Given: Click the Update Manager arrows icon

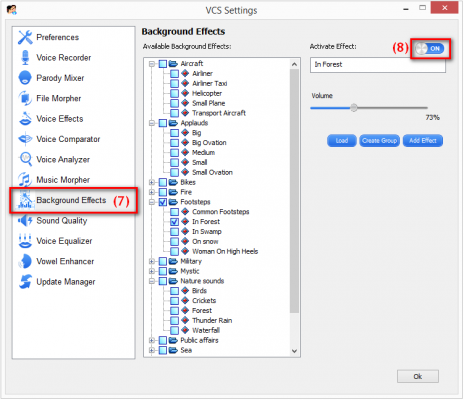Looking at the screenshot, I should coord(25,282).
